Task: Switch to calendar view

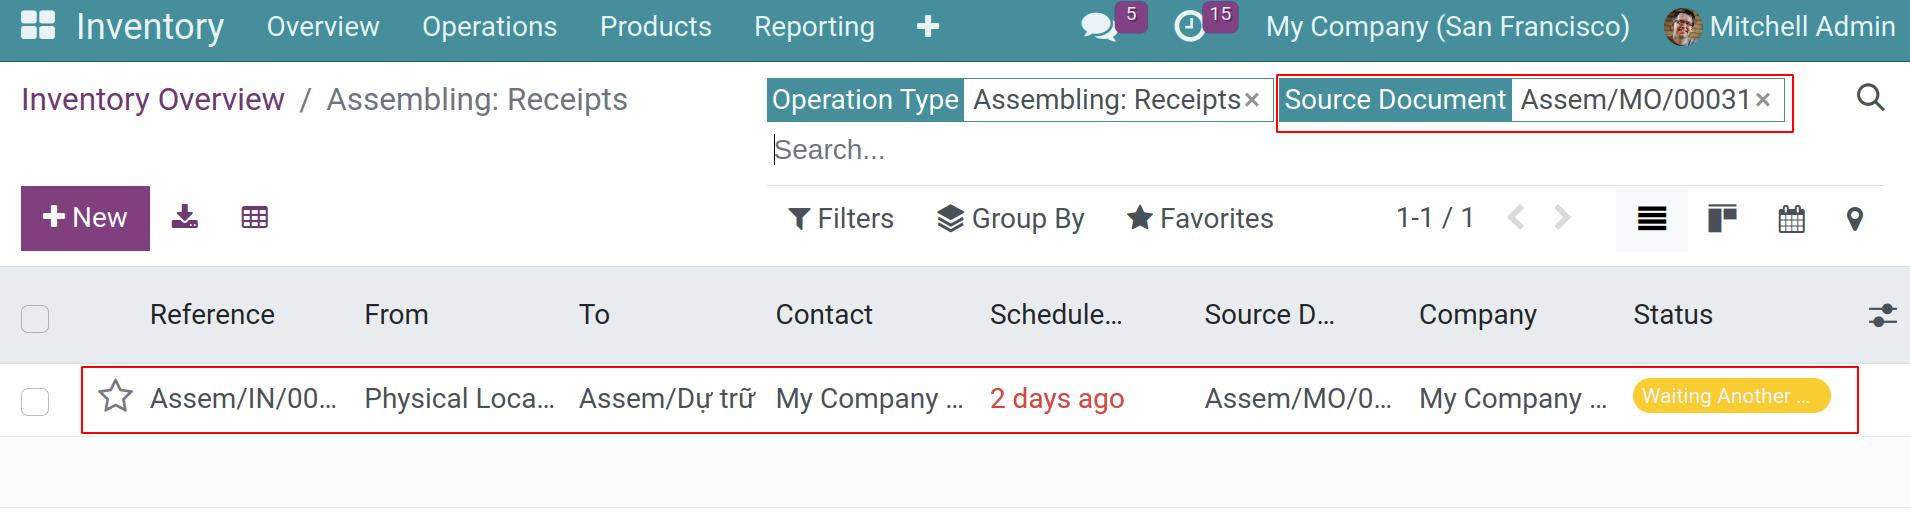Action: (1792, 218)
